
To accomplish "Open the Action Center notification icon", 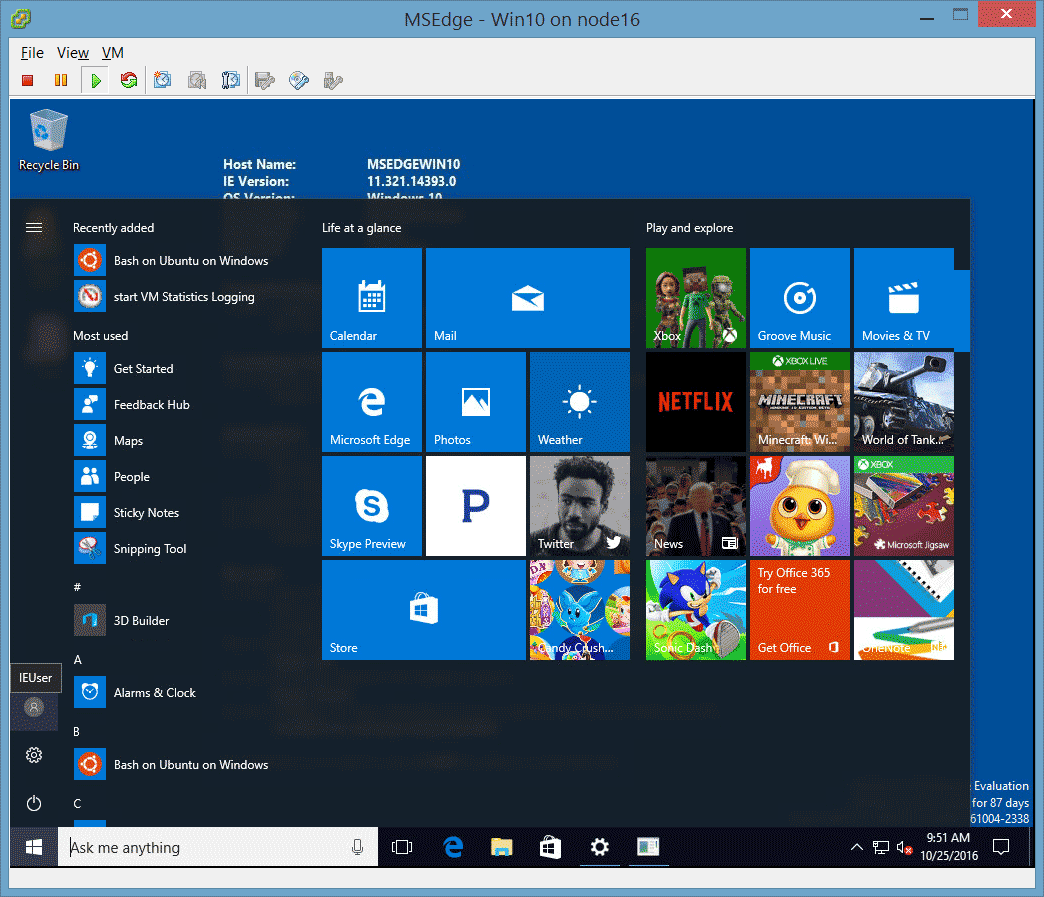I will (1001, 846).
